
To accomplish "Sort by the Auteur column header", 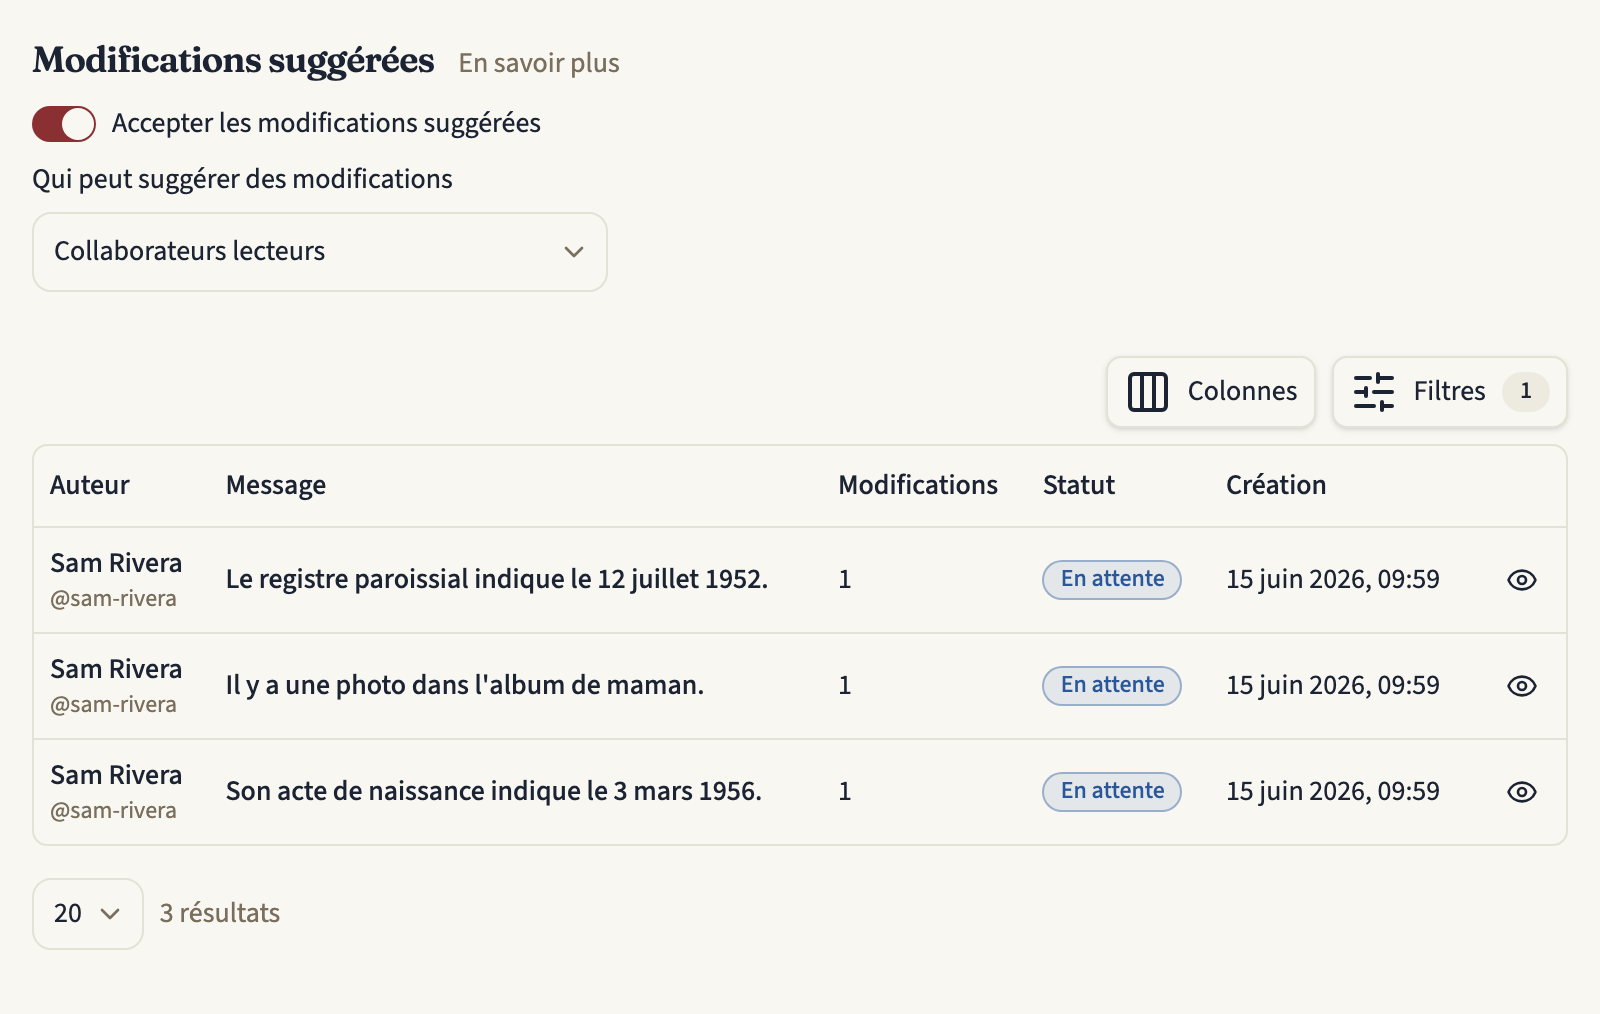I will 90,485.
